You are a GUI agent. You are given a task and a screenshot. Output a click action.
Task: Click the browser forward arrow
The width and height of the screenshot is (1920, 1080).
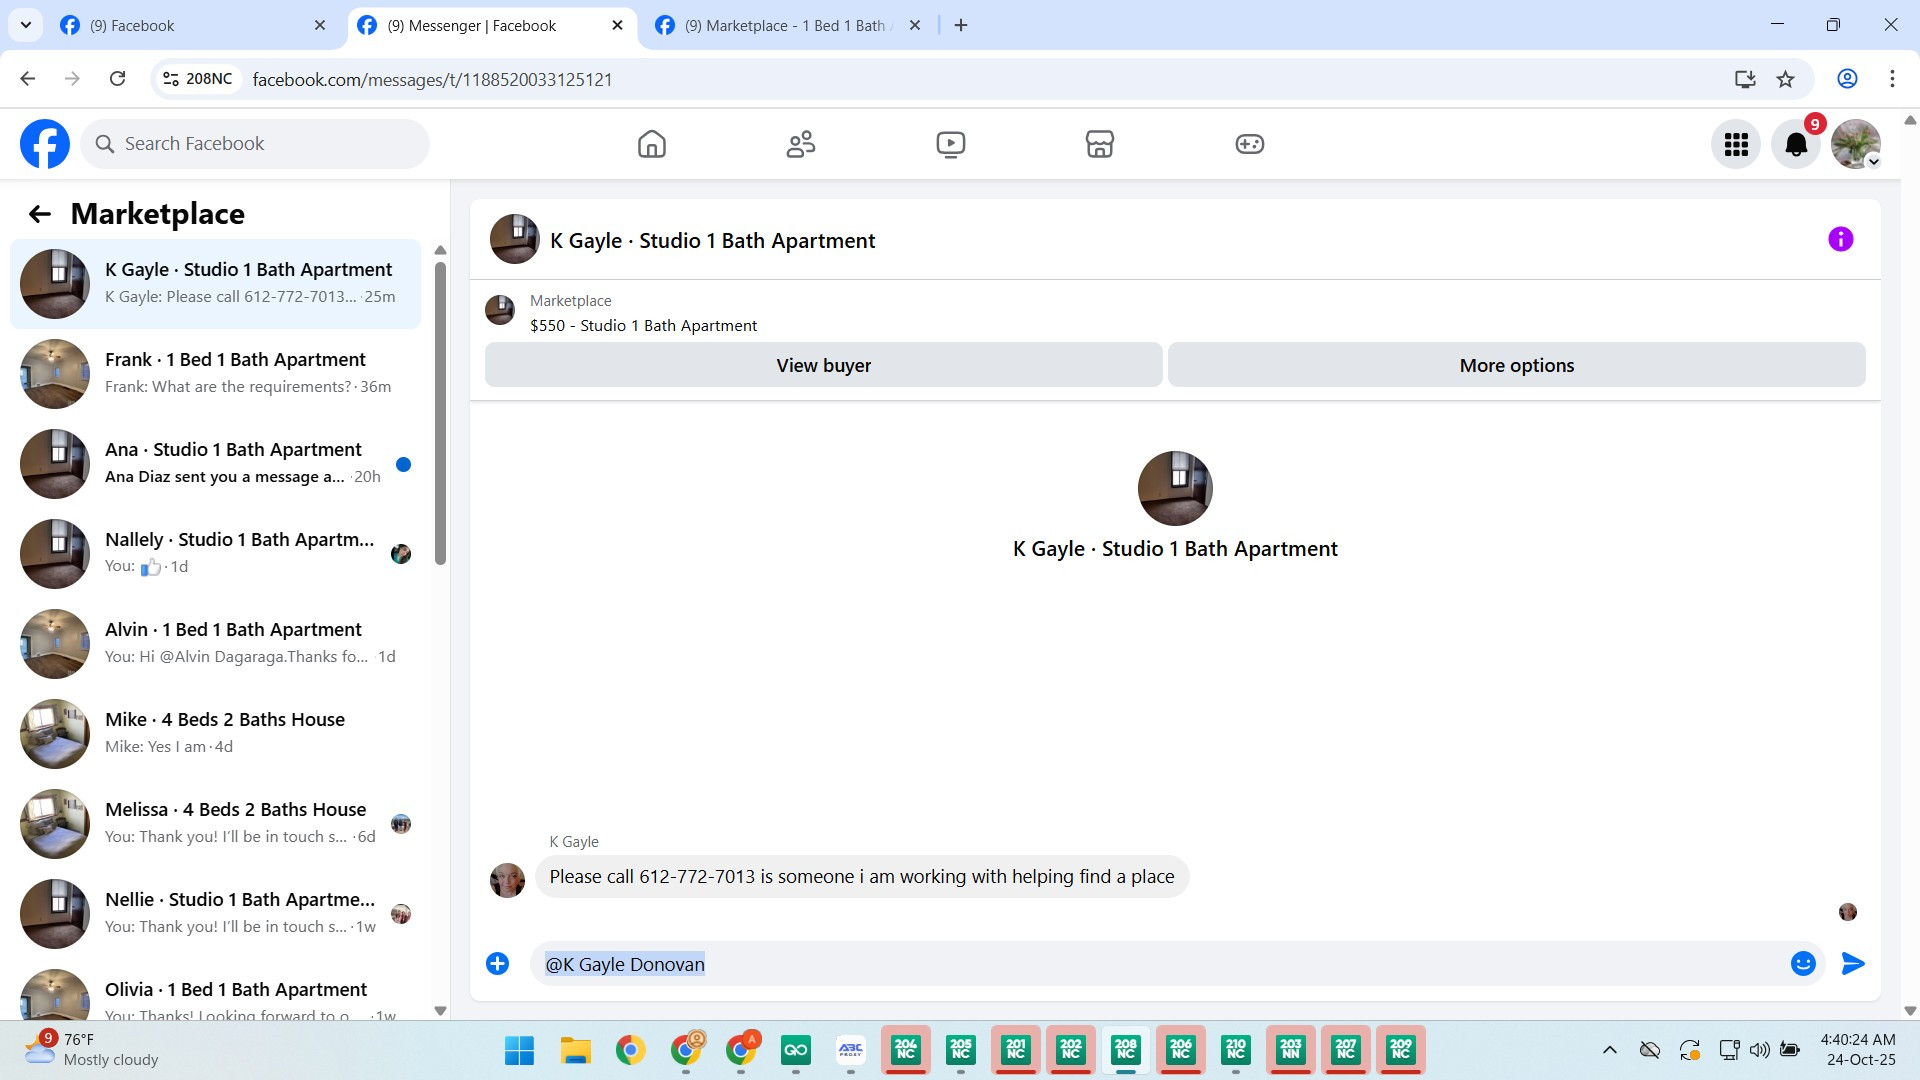pyautogui.click(x=72, y=79)
